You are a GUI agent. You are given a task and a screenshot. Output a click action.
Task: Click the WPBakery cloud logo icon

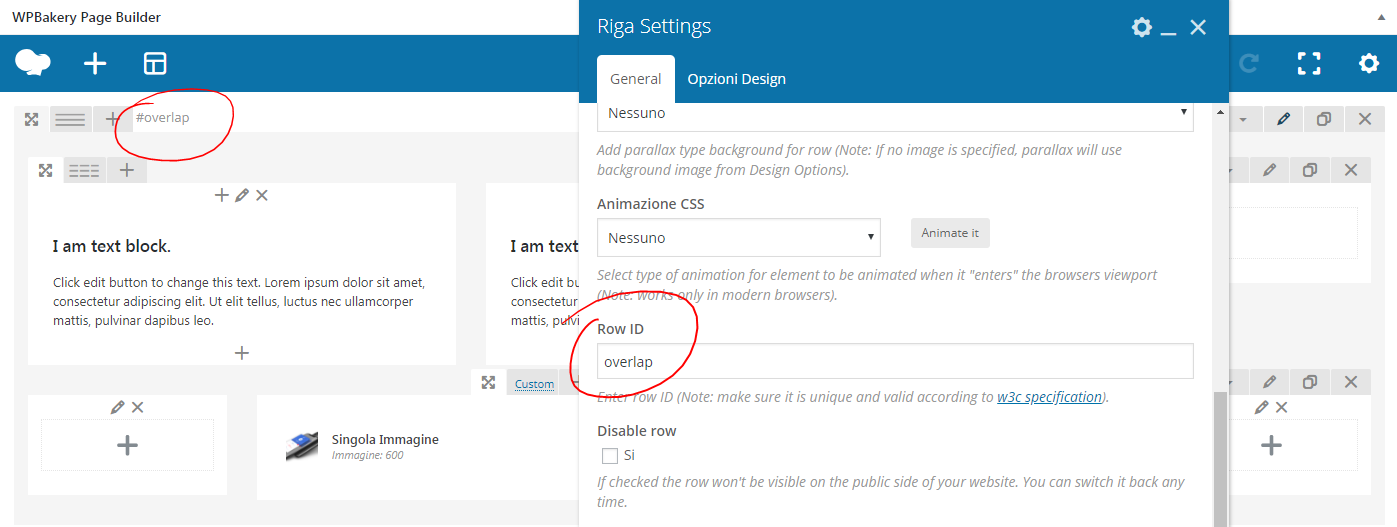(x=33, y=63)
